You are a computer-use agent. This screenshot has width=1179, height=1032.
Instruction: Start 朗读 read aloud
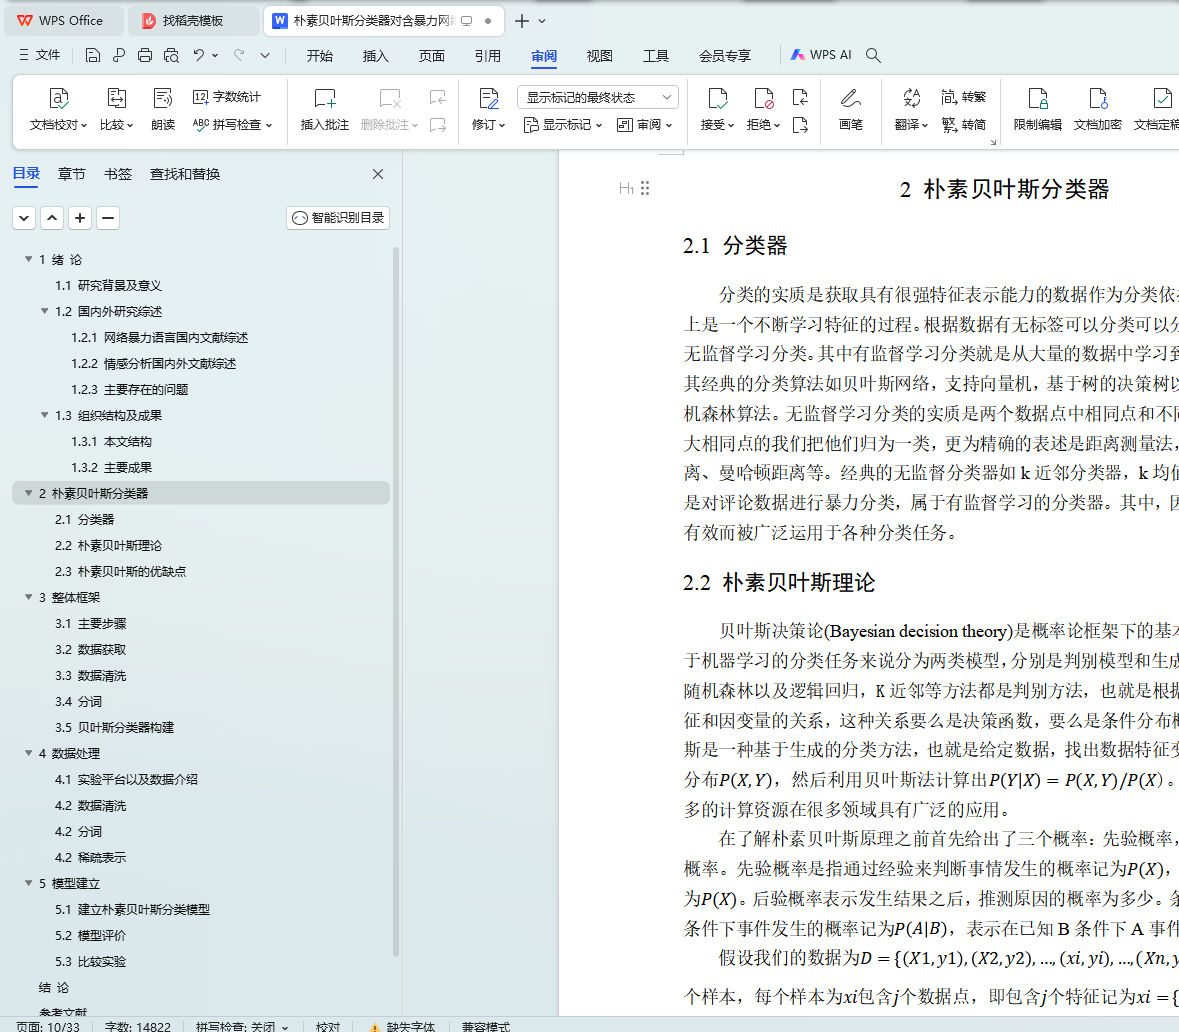coord(163,109)
